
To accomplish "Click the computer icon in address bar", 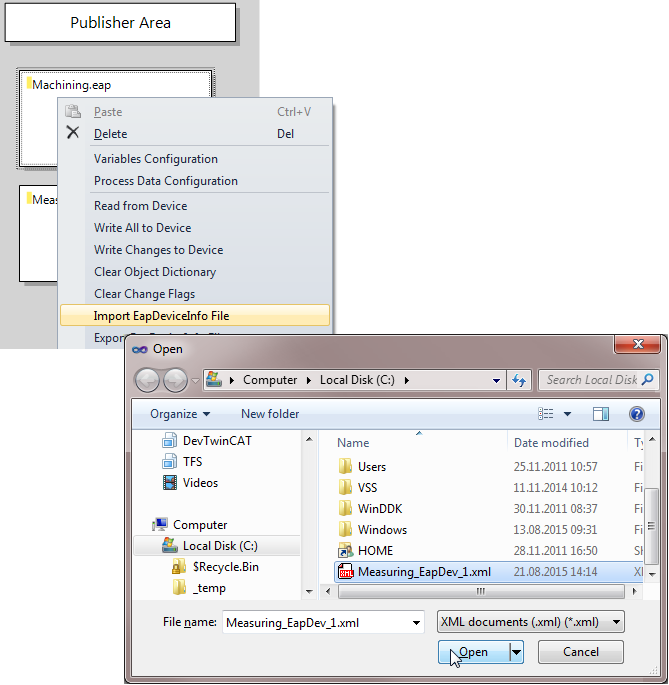I will [214, 379].
